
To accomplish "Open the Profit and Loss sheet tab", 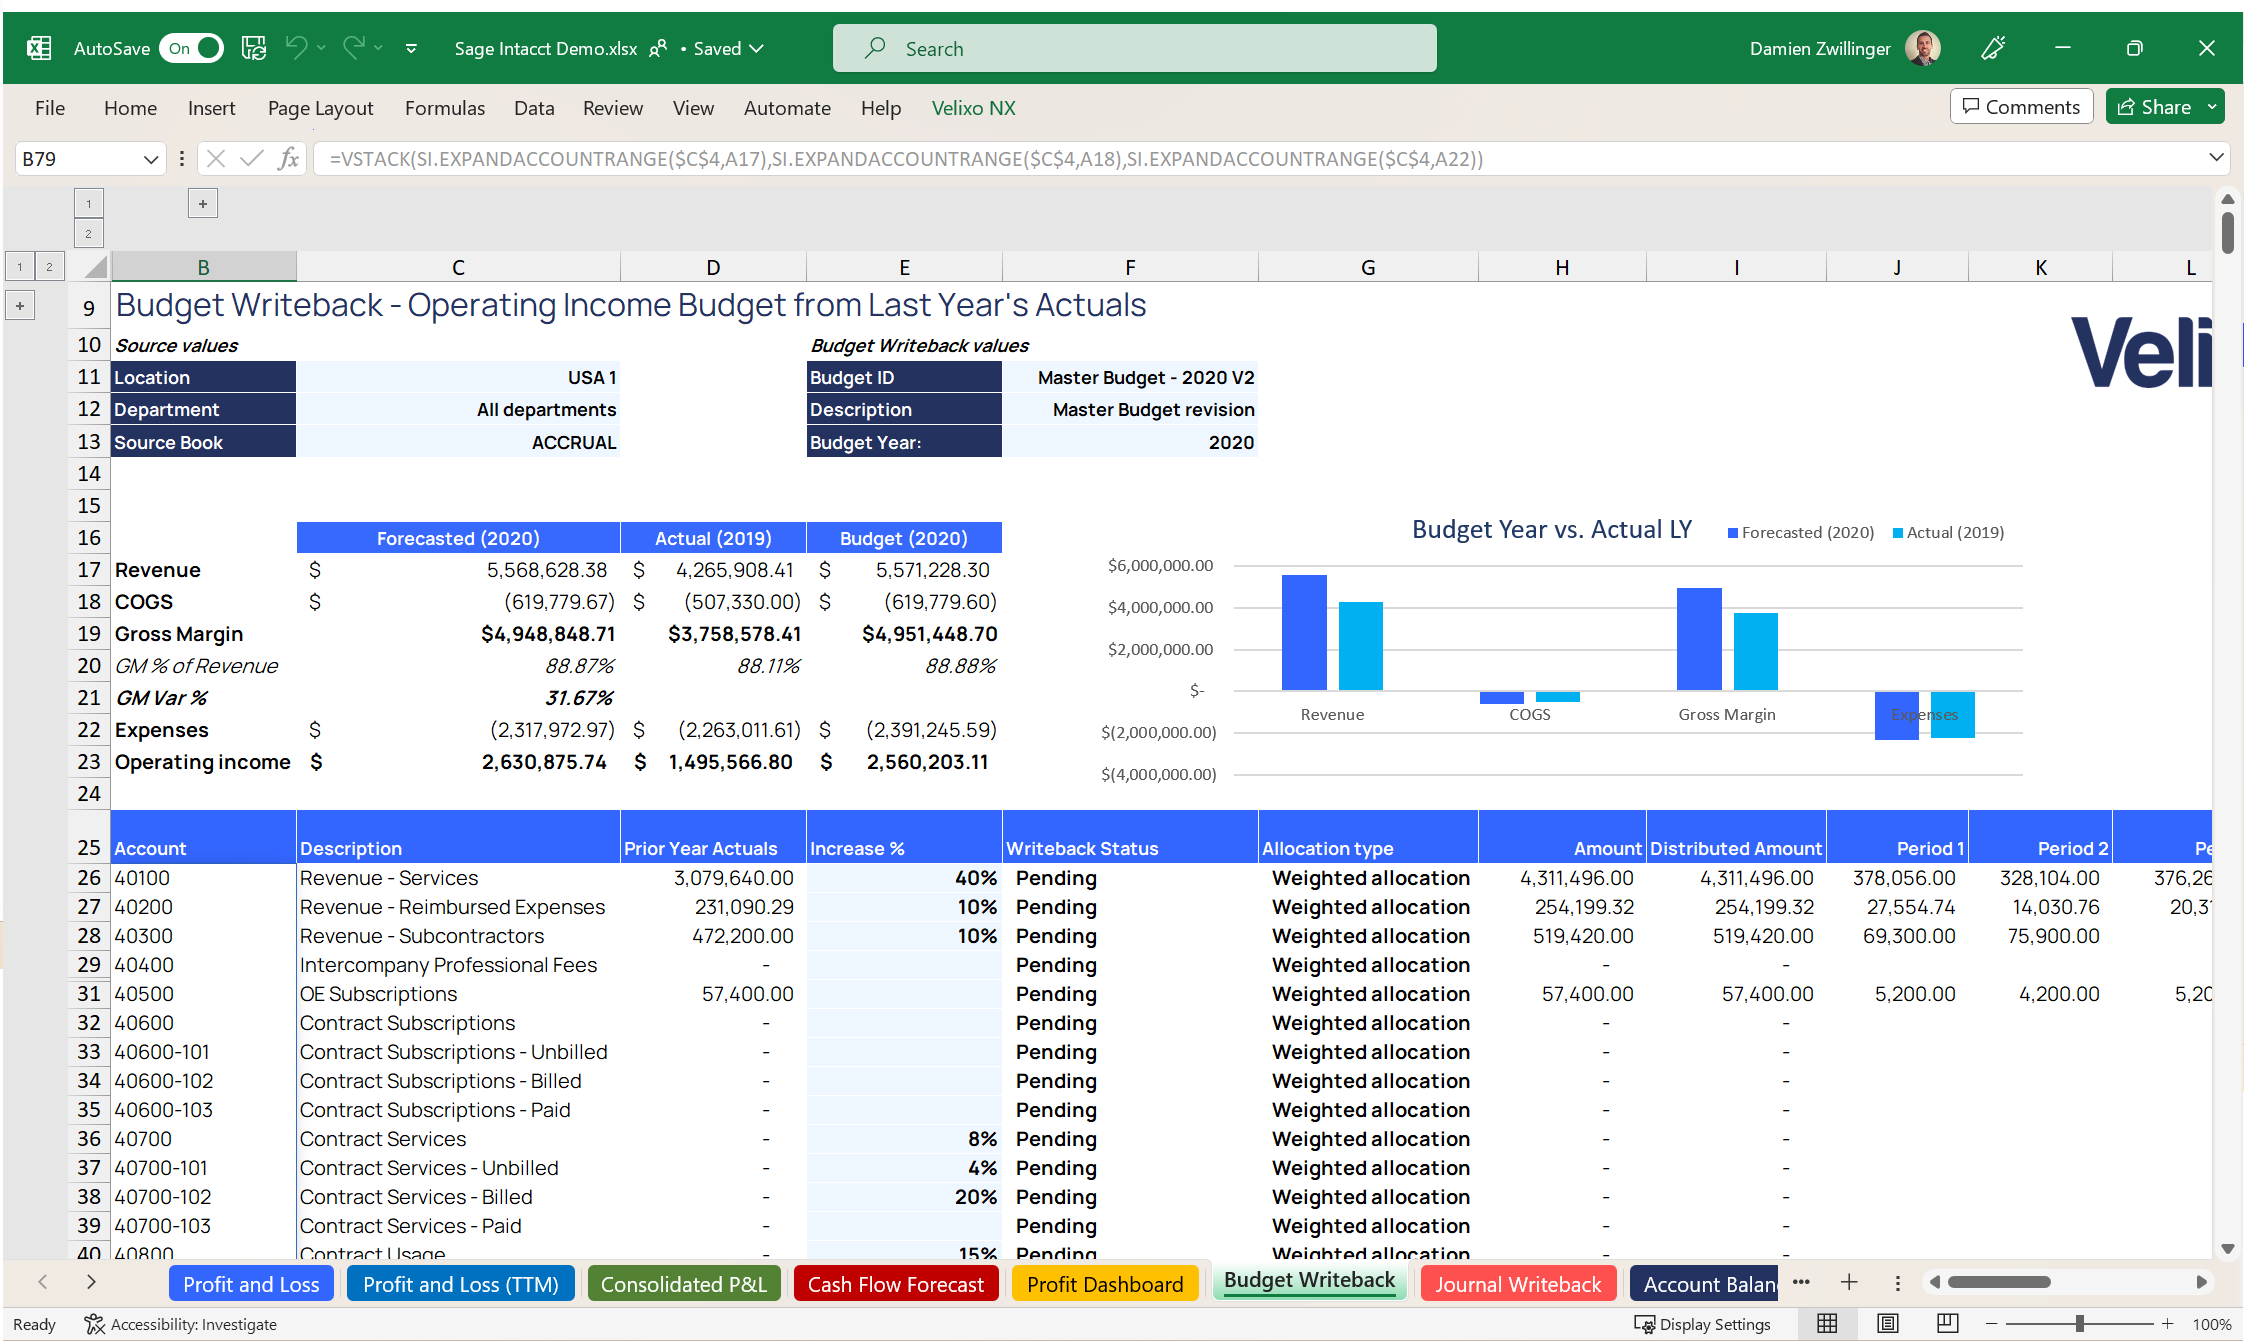I will point(251,1284).
